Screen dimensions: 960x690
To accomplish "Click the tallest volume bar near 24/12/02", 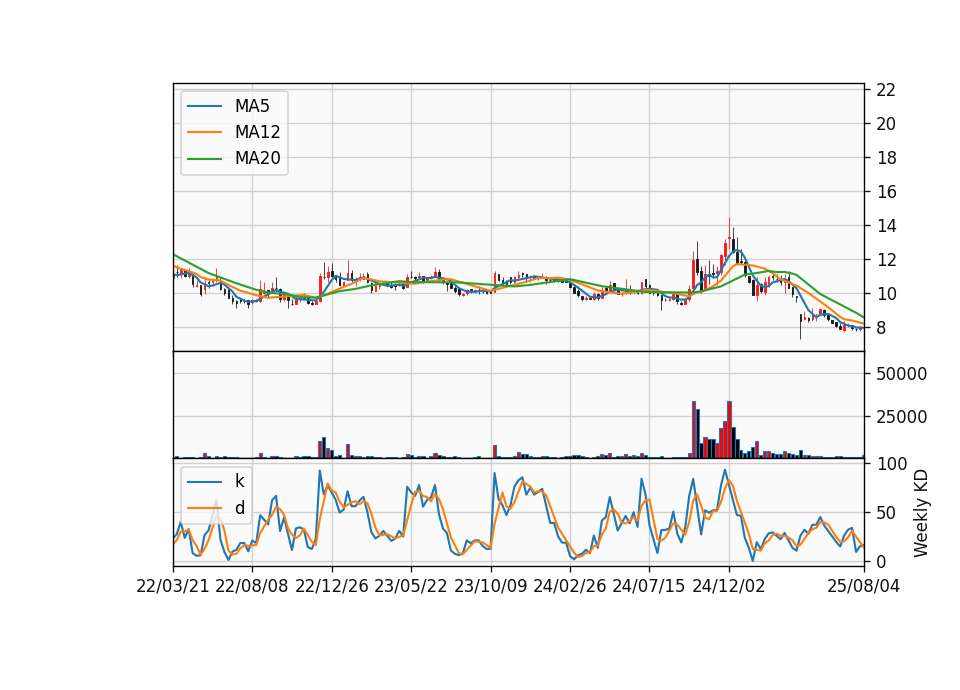I will 729,429.
